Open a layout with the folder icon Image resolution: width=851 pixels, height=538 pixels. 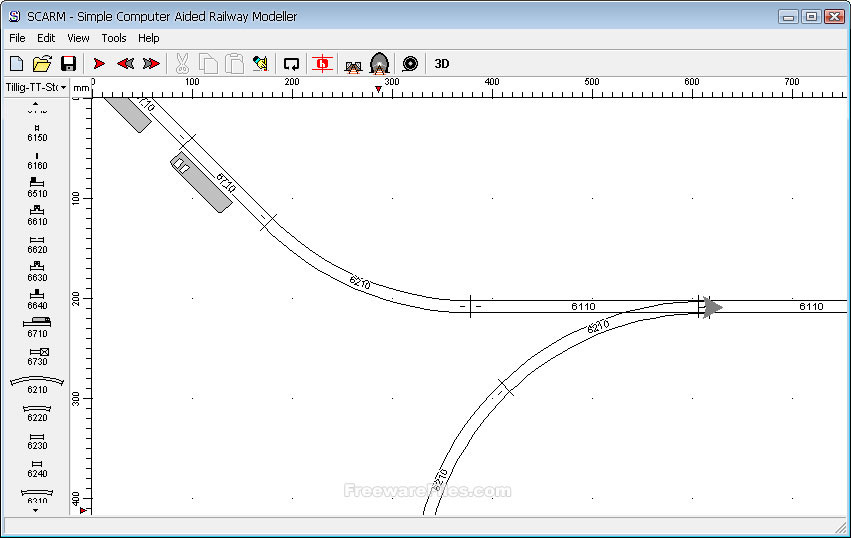click(42, 63)
